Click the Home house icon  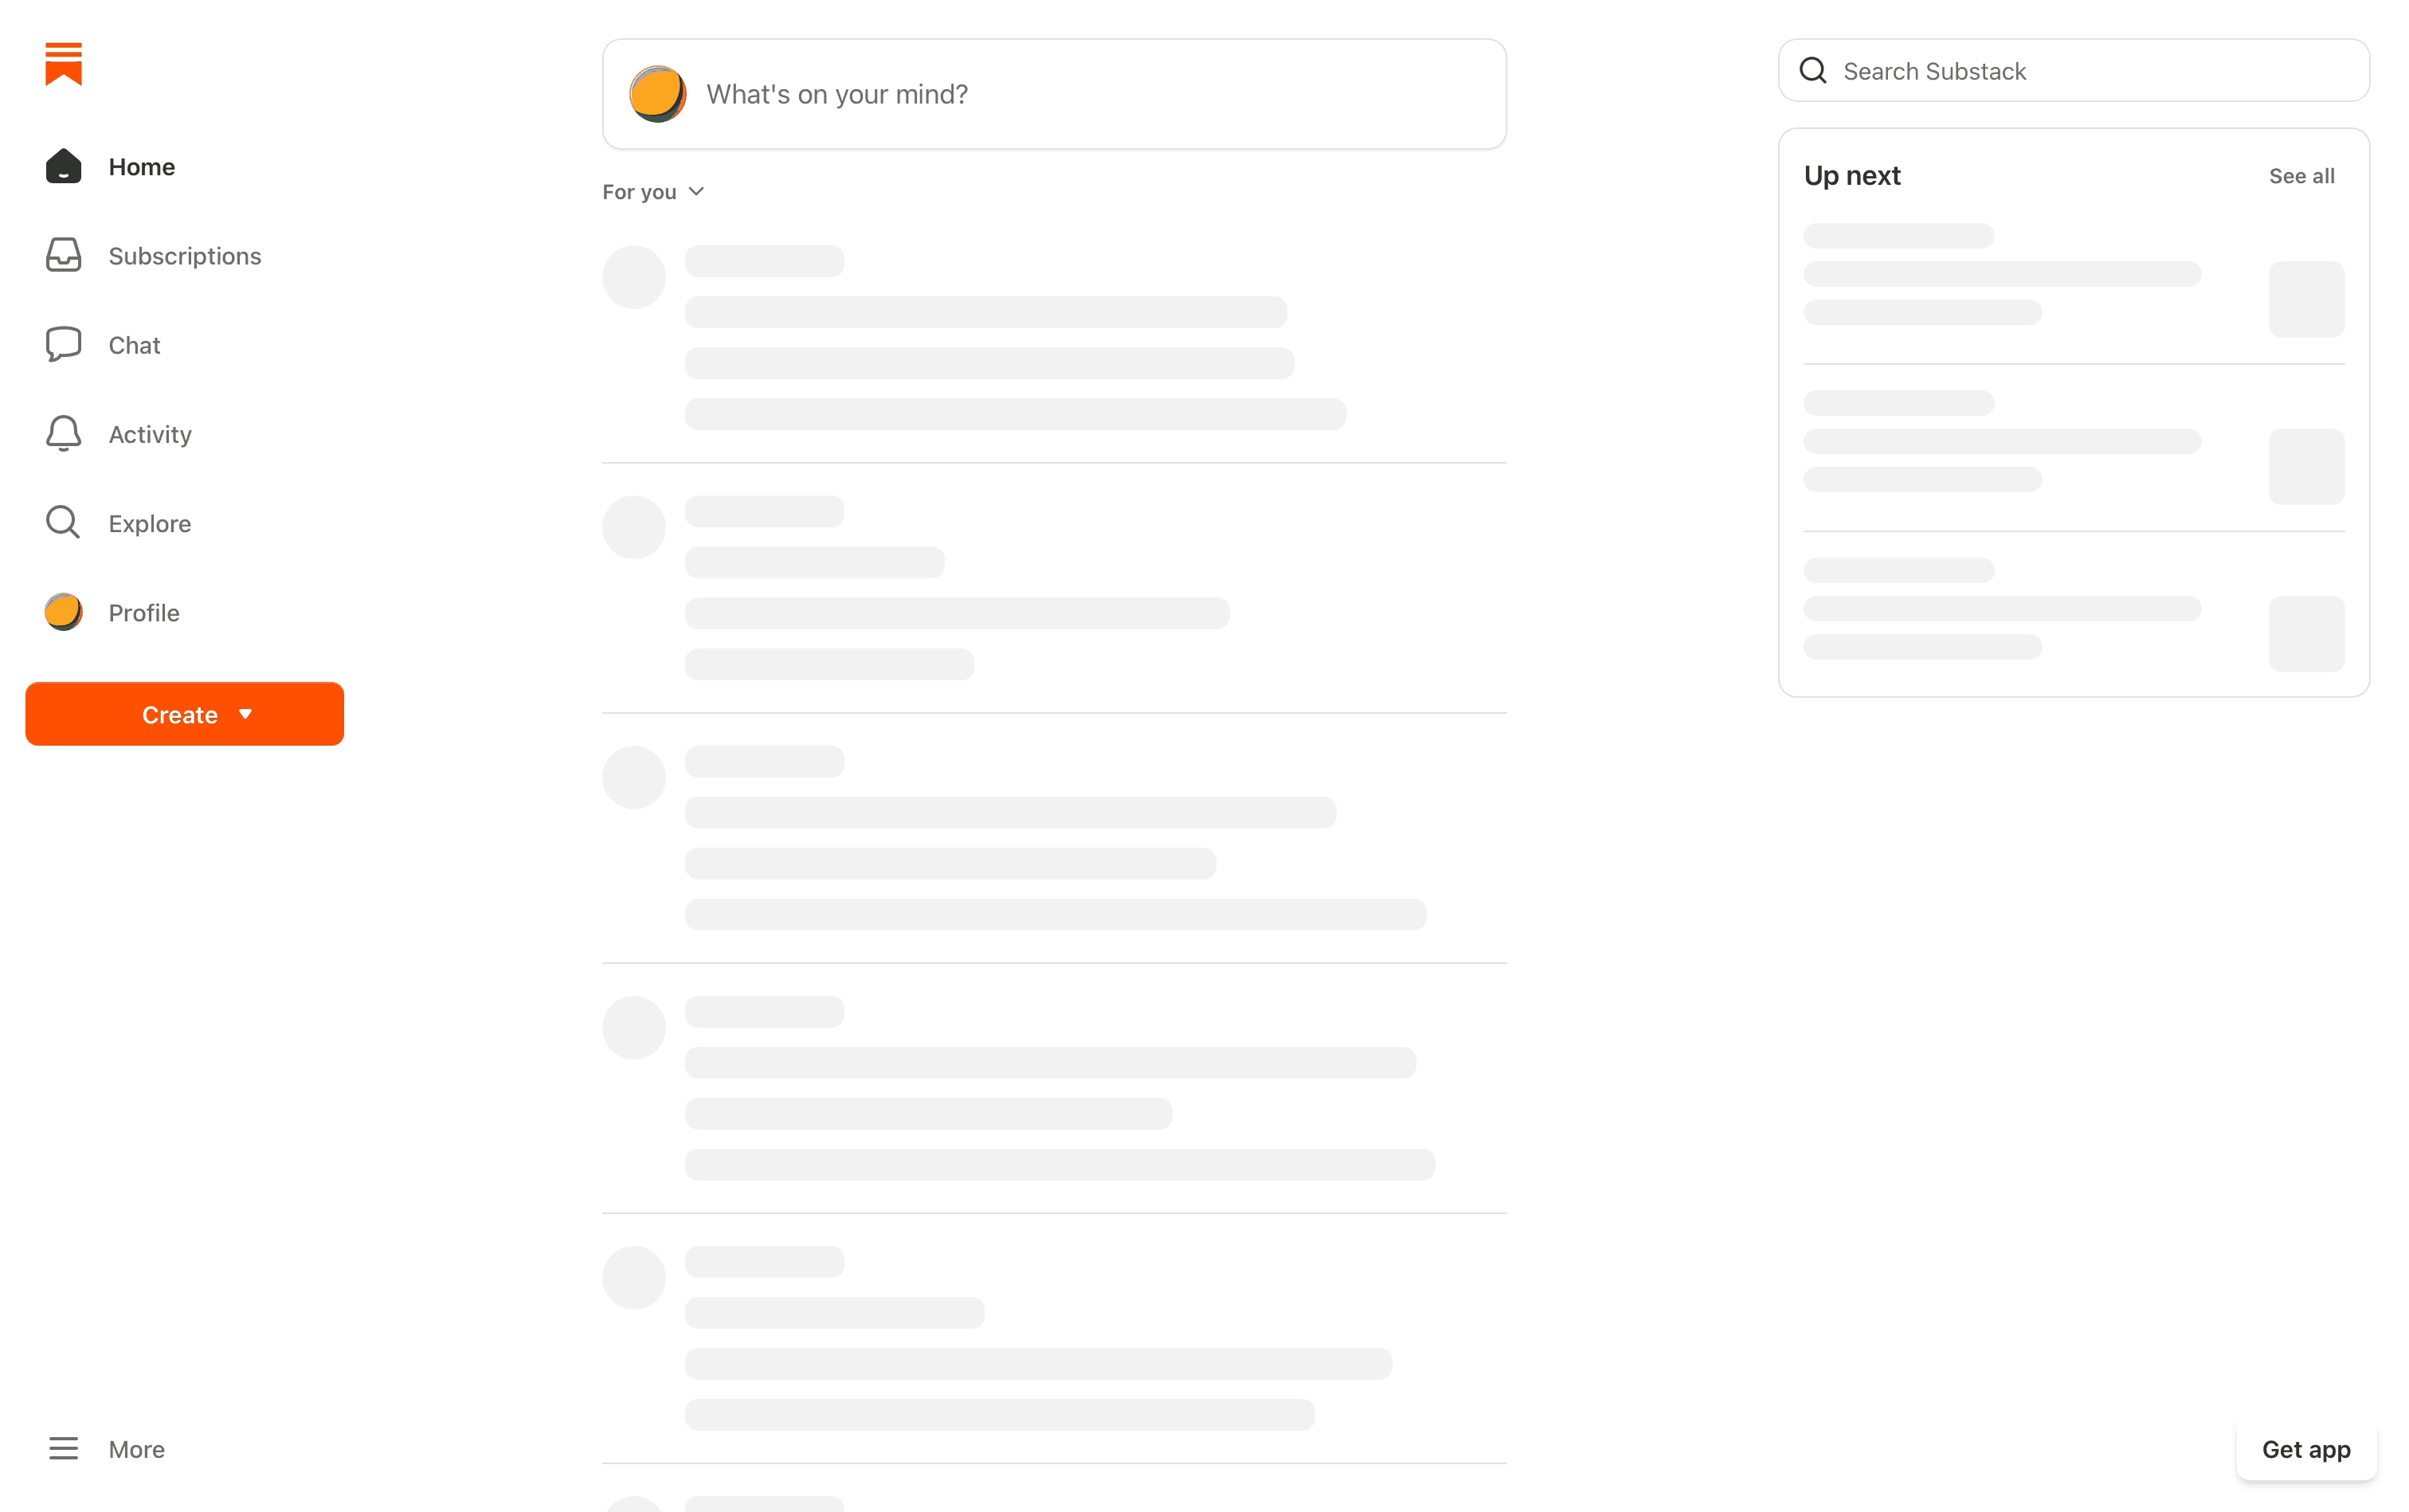coord(63,166)
